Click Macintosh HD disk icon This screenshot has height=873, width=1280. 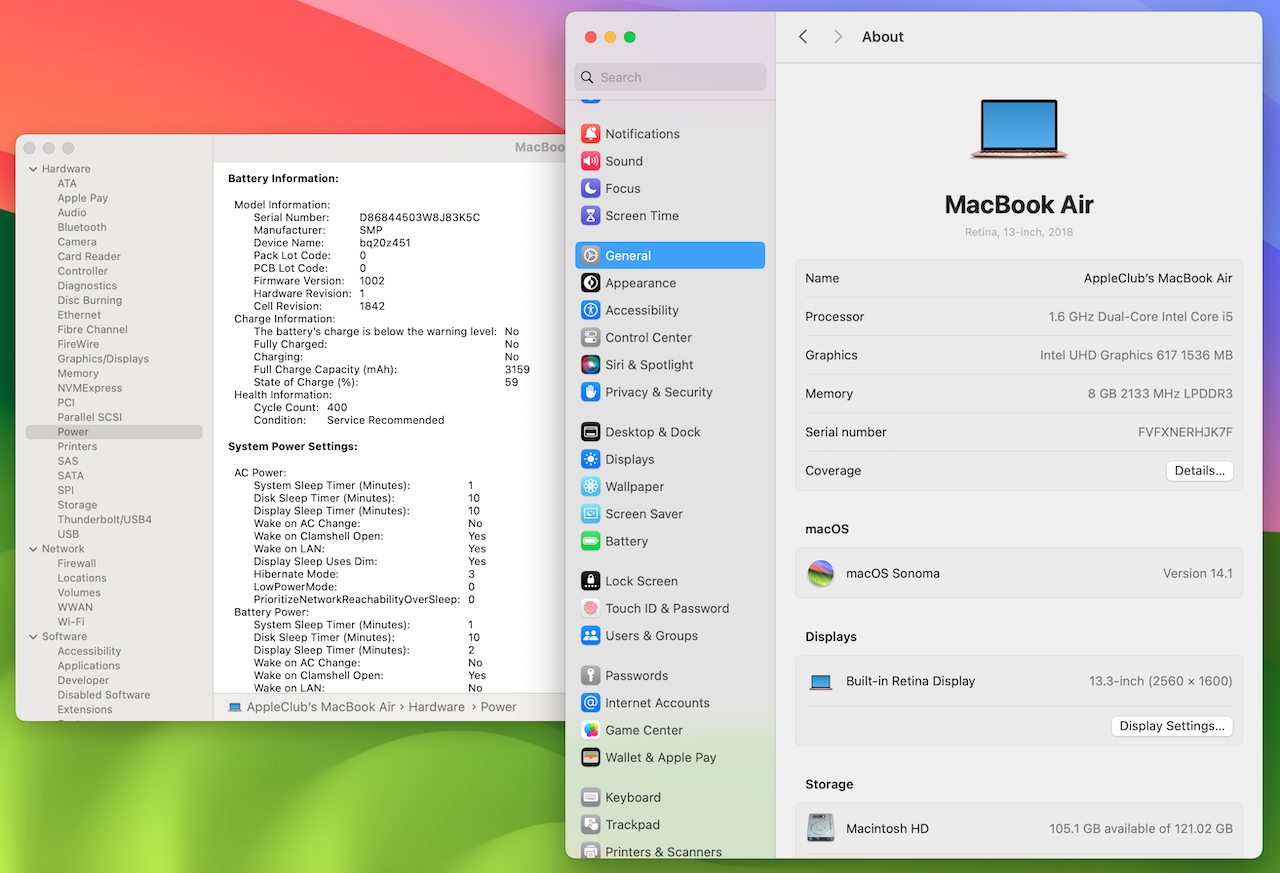pyautogui.click(x=821, y=828)
